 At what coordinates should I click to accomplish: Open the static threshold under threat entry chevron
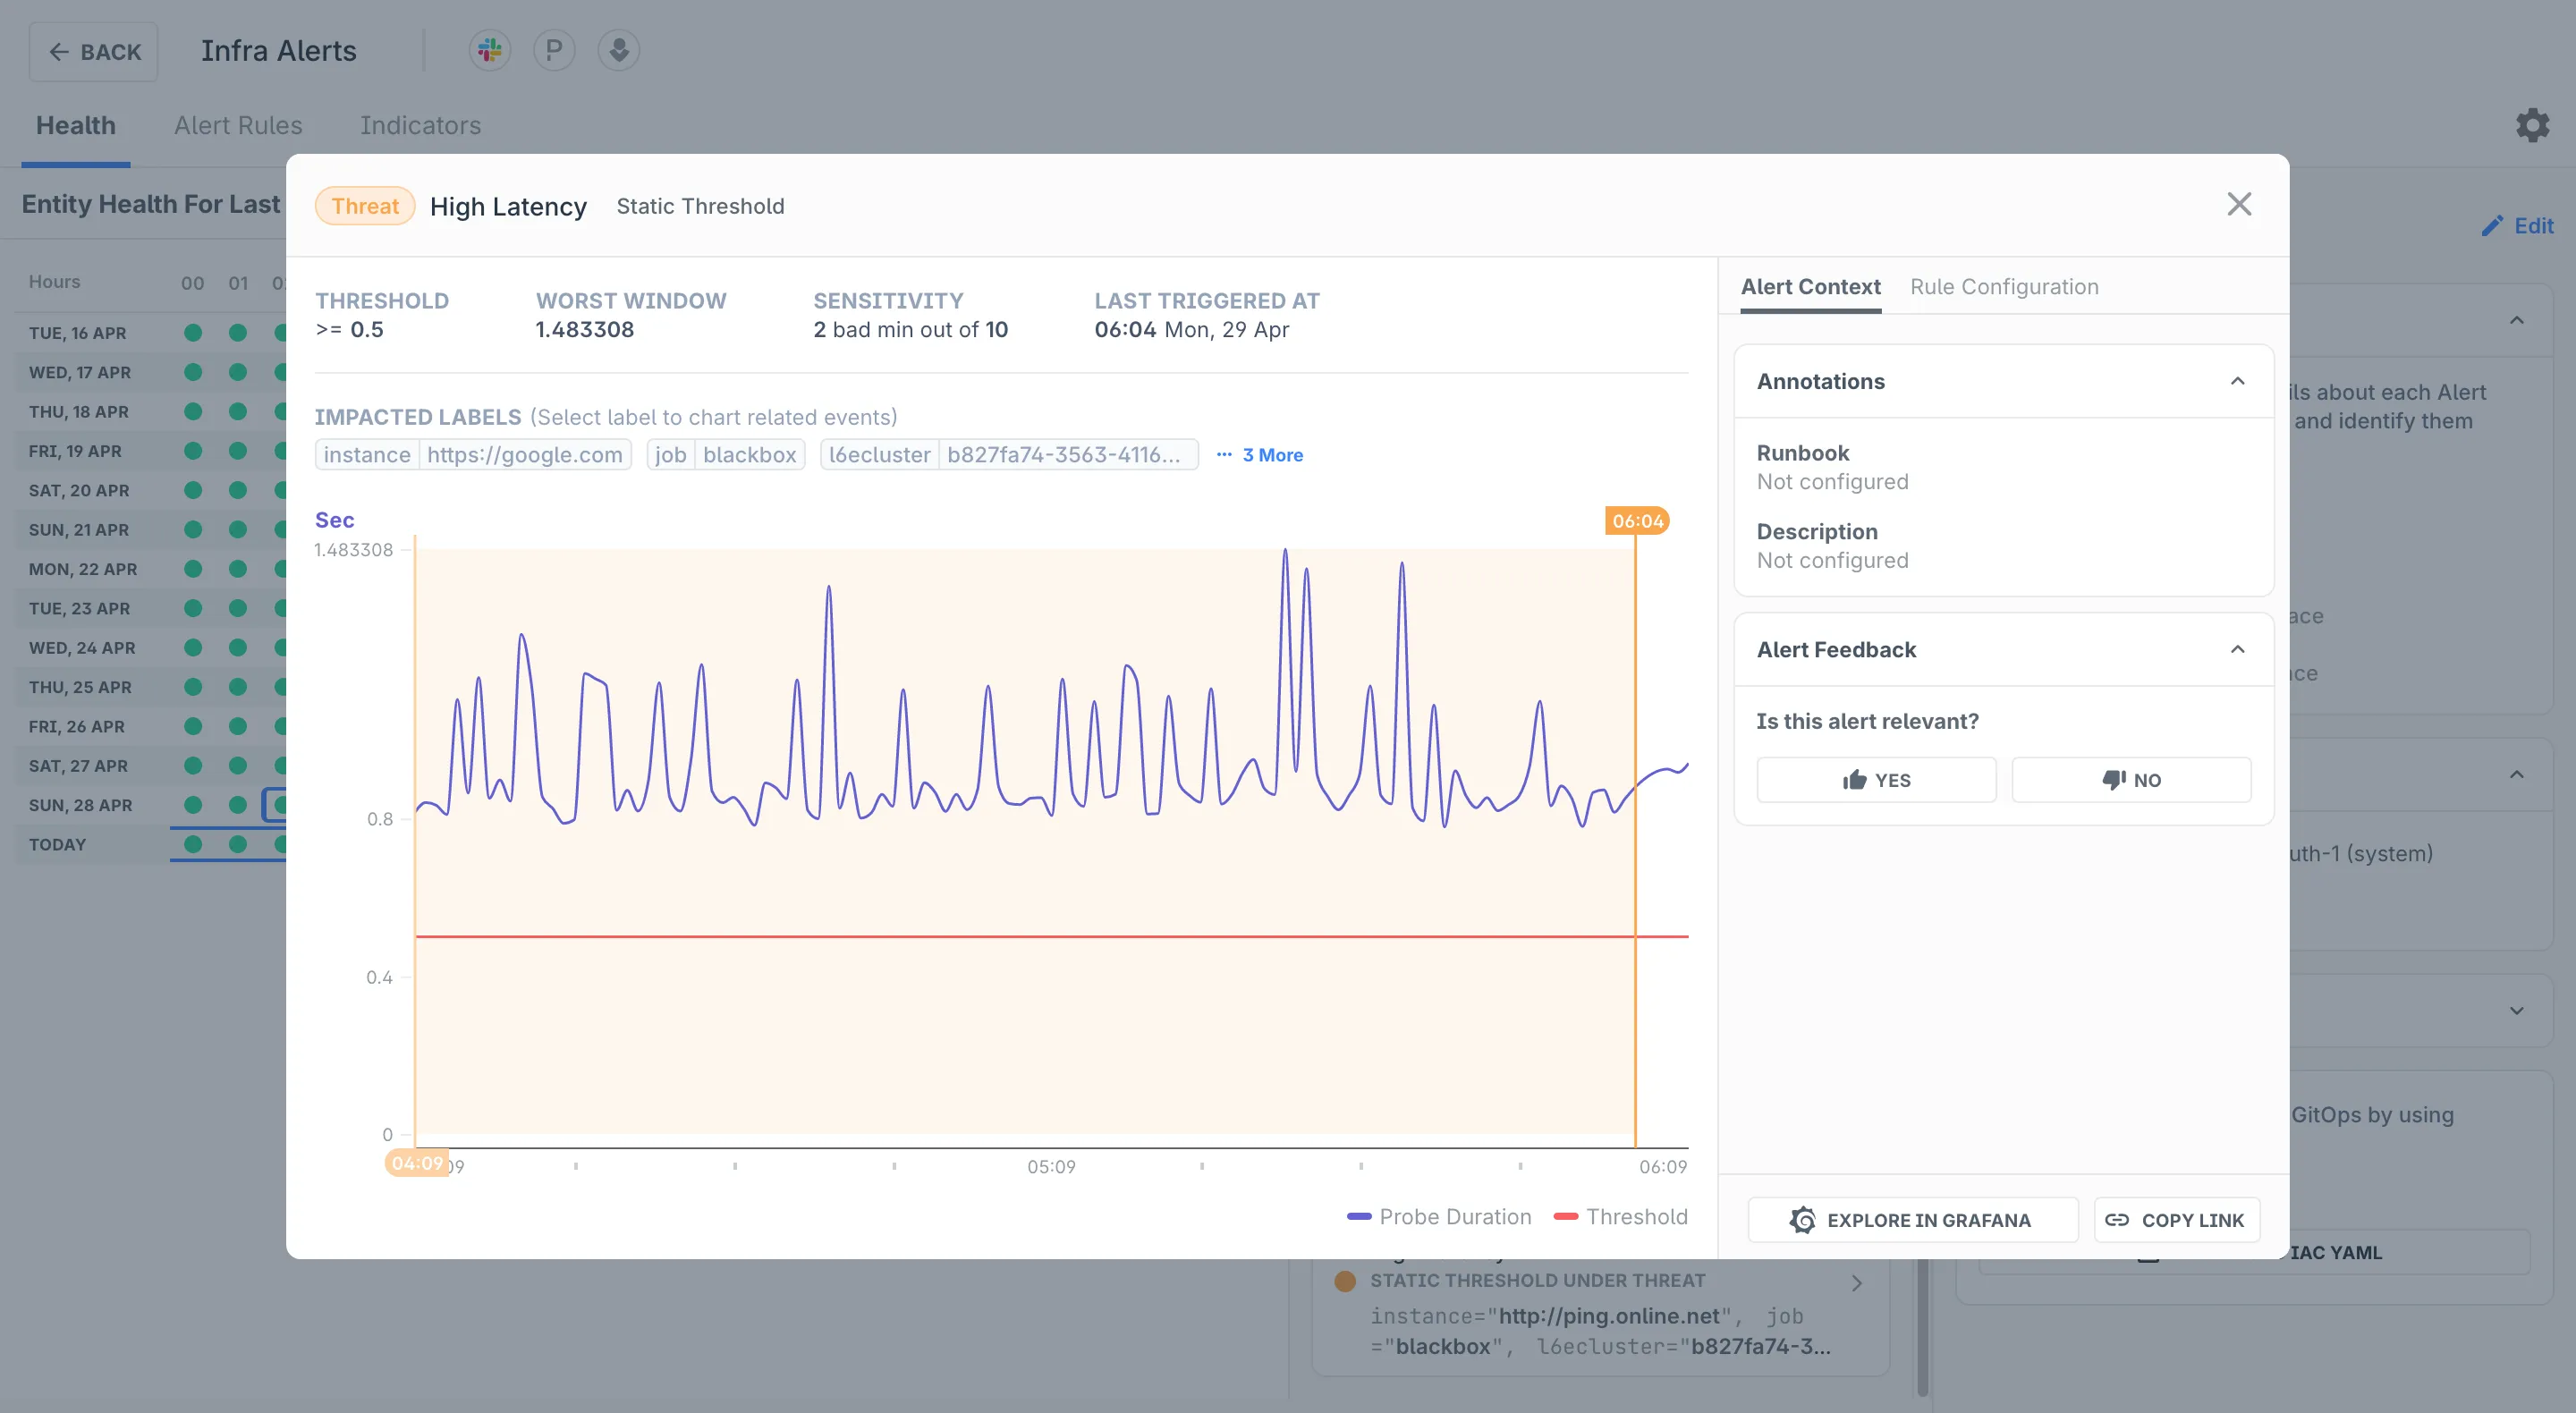[1857, 1283]
